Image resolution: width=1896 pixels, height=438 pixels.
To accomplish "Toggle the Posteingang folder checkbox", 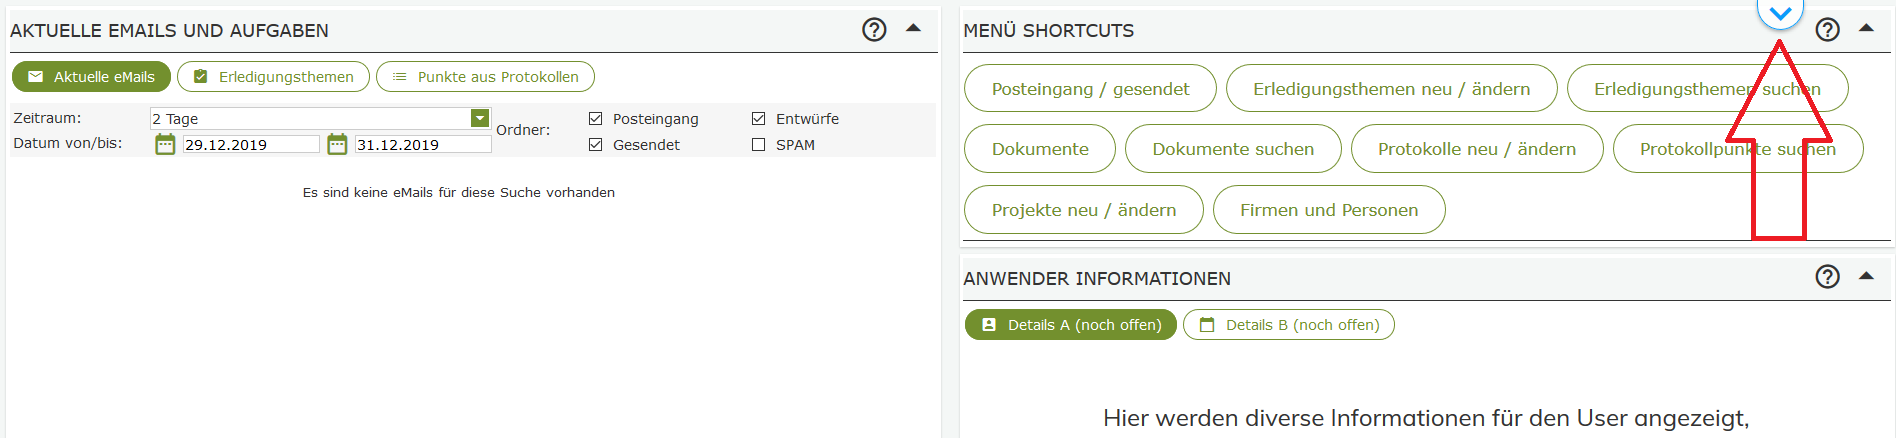I will [x=596, y=119].
